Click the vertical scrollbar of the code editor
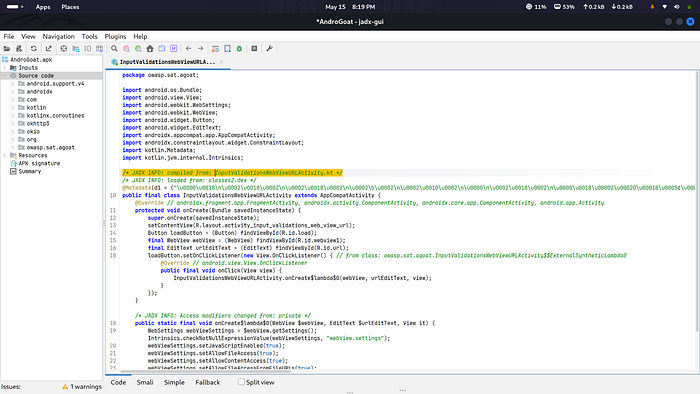 [x=697, y=201]
